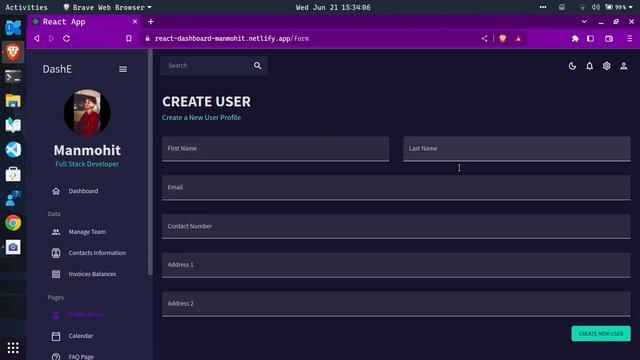Reload the page
Viewport: 640px width, 360px height.
[67, 38]
